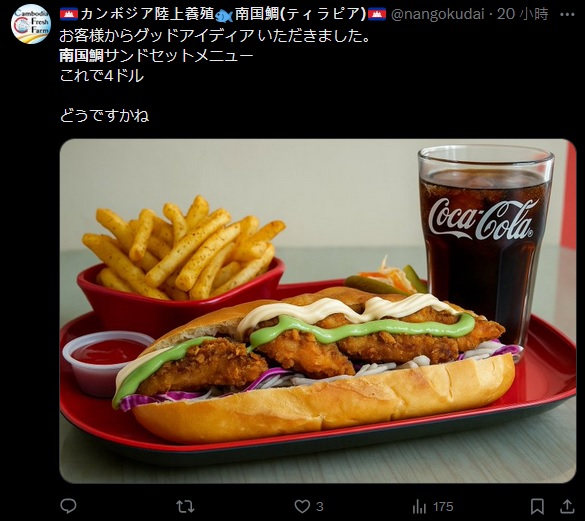The width and height of the screenshot is (585, 521).
Task: Open the sandwich set photo
Action: (318, 311)
